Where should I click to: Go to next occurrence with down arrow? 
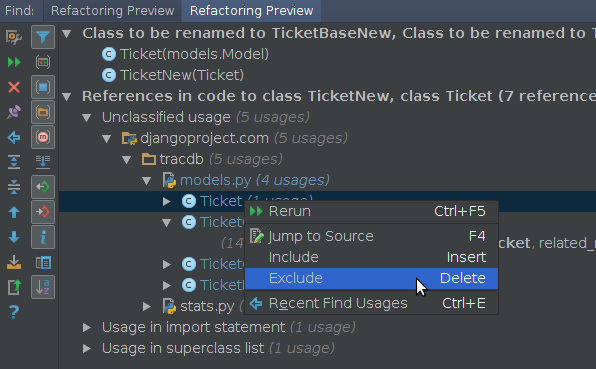pos(14,237)
